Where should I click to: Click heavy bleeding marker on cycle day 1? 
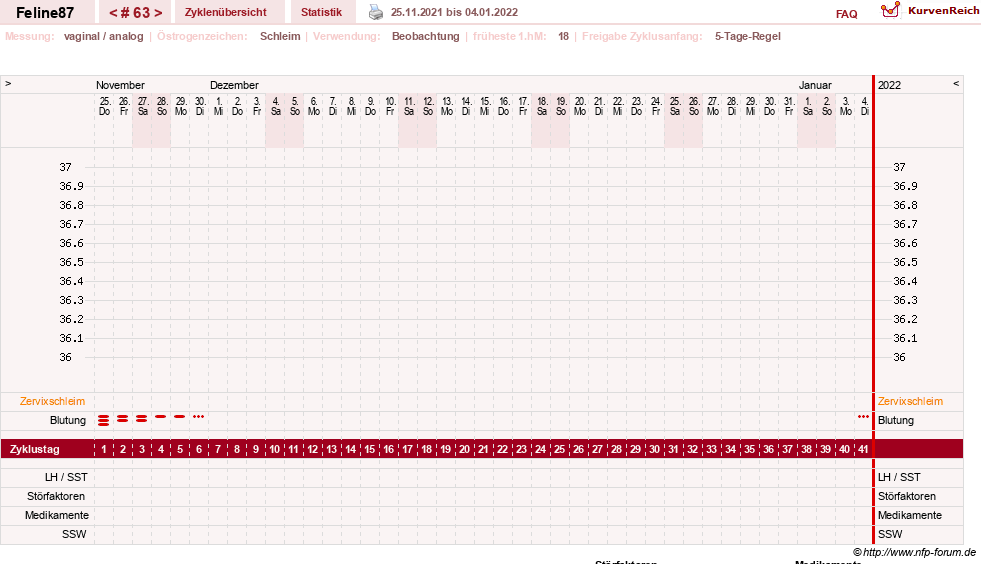(104, 420)
